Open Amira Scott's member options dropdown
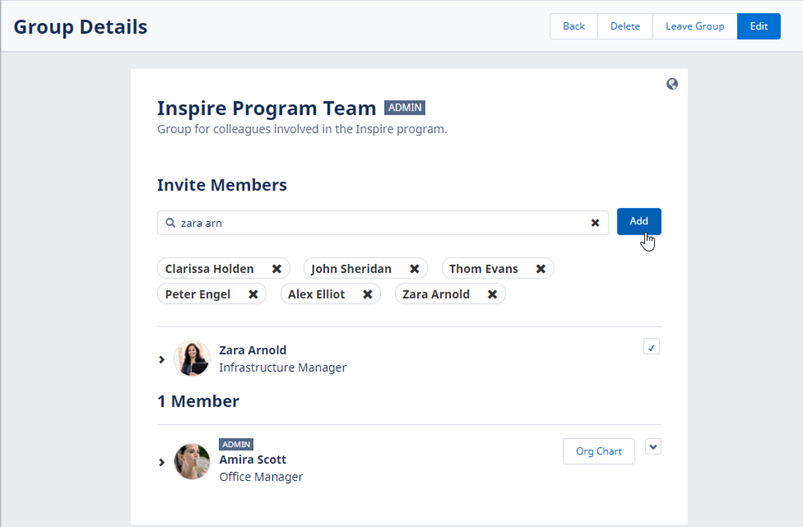The width and height of the screenshot is (803, 527). coord(653,447)
